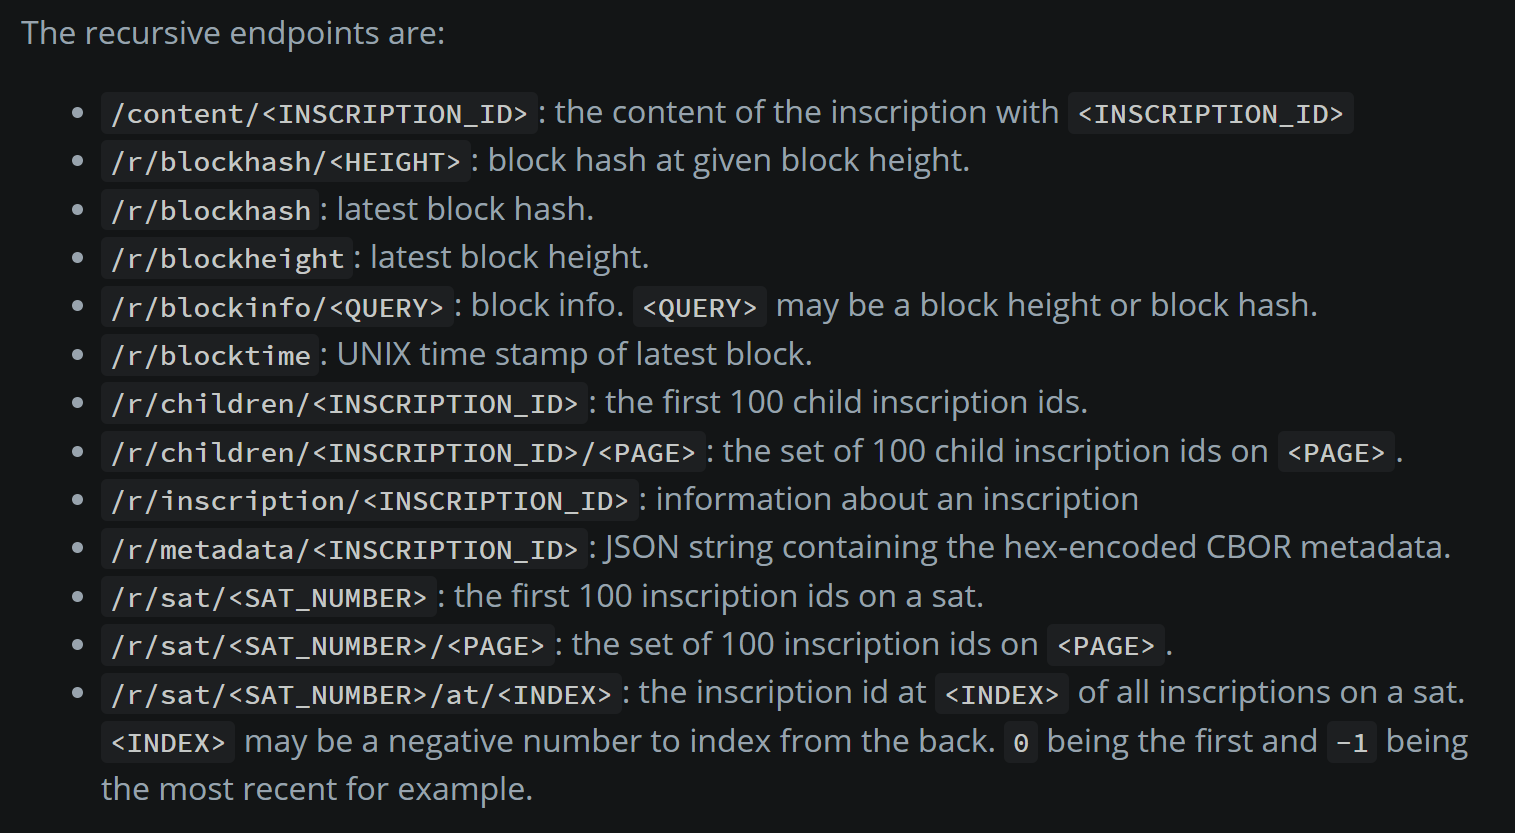This screenshot has height=833, width=1515.
Task: Click the standalone <QUERY> code after 'block info.'
Action: (x=700, y=307)
